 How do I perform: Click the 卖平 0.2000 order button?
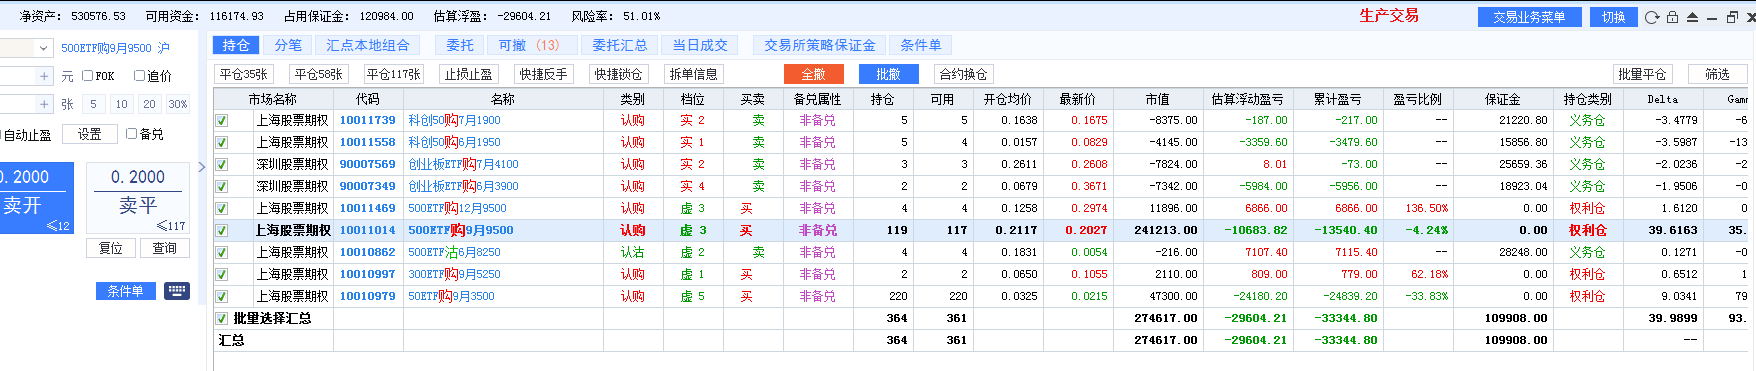[138, 198]
